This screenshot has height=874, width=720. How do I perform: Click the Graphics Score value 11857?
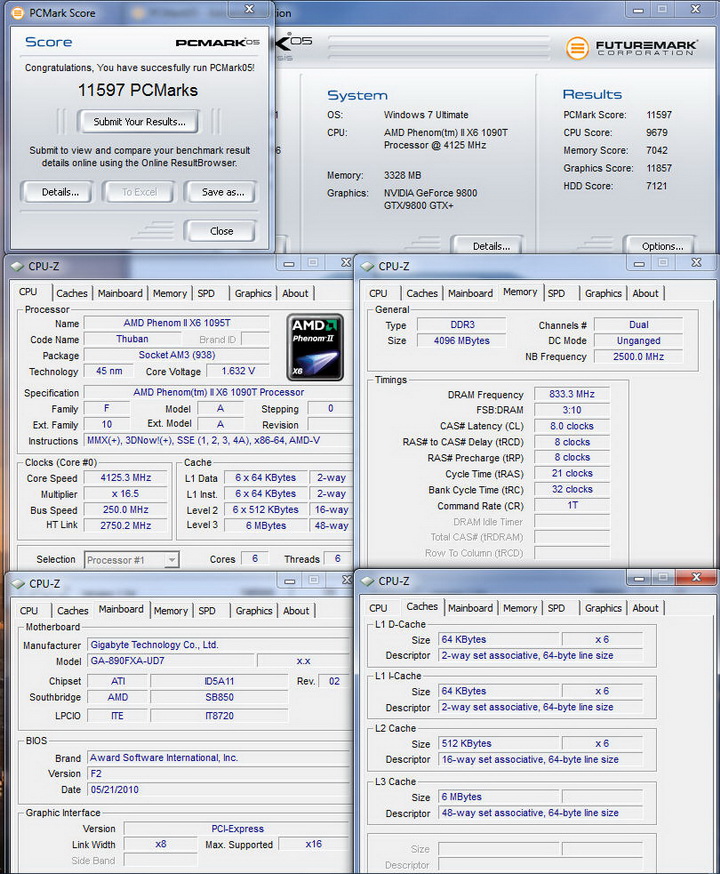(x=659, y=168)
